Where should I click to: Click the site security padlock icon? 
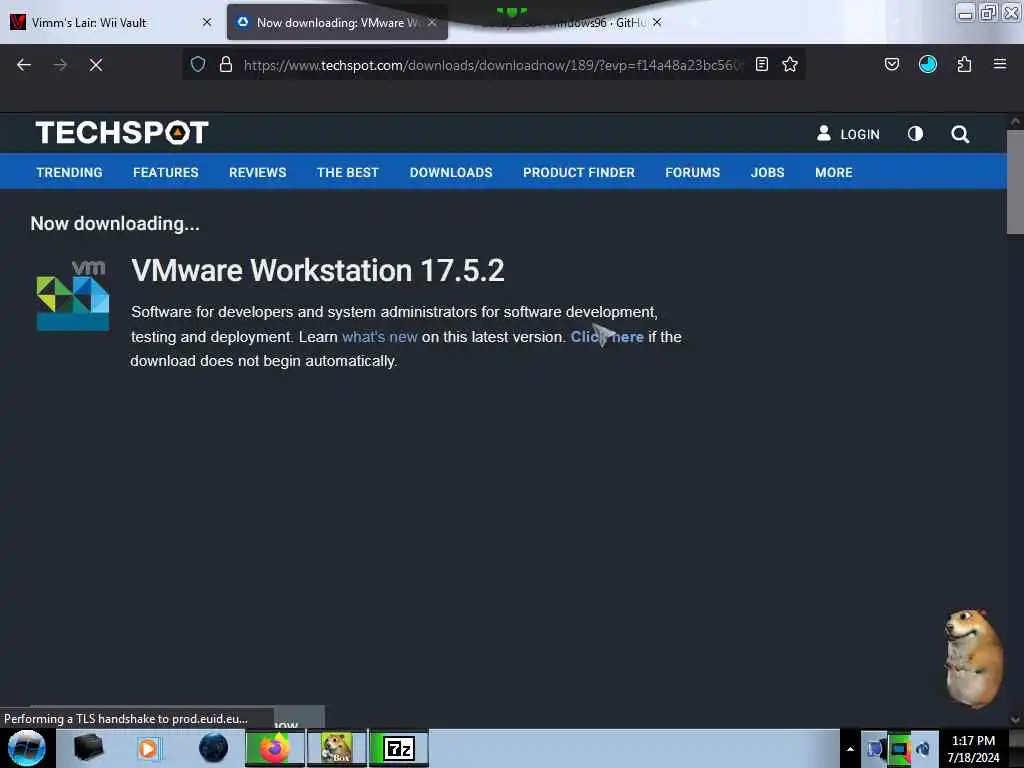226,64
